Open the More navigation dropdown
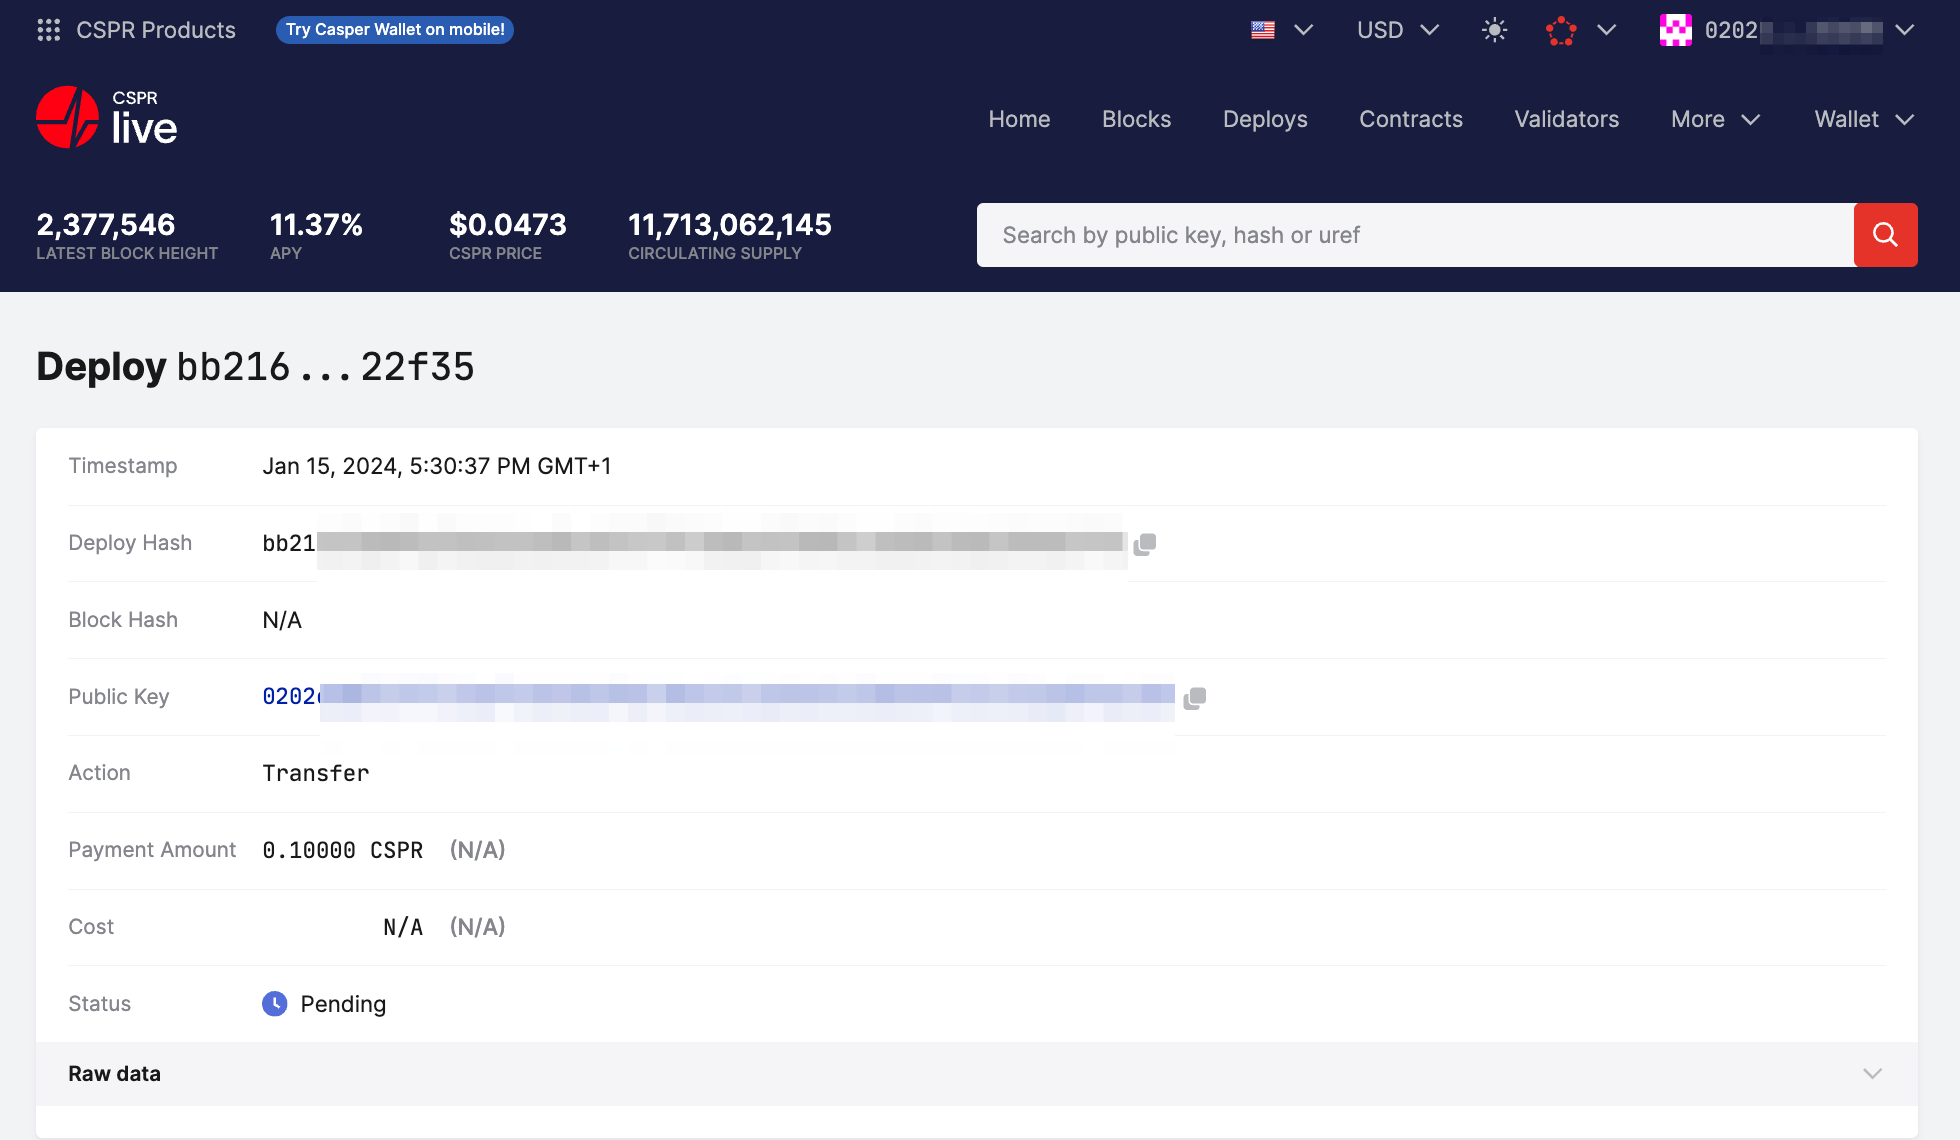 (1714, 119)
